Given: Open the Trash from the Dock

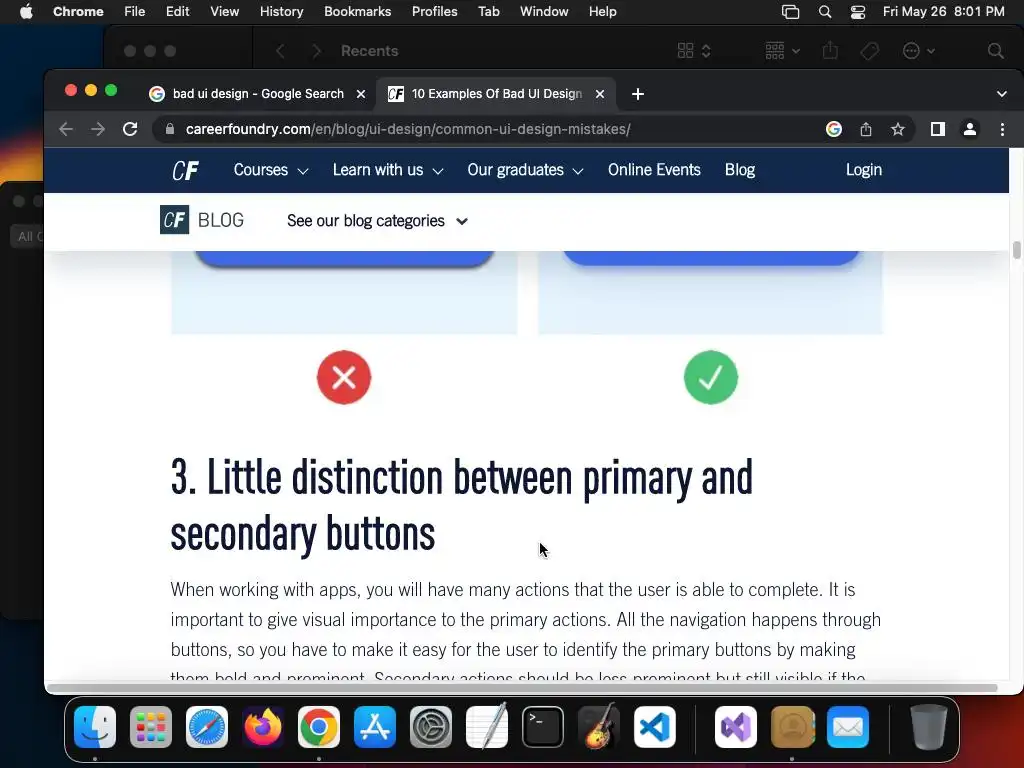Looking at the screenshot, I should click(x=929, y=726).
